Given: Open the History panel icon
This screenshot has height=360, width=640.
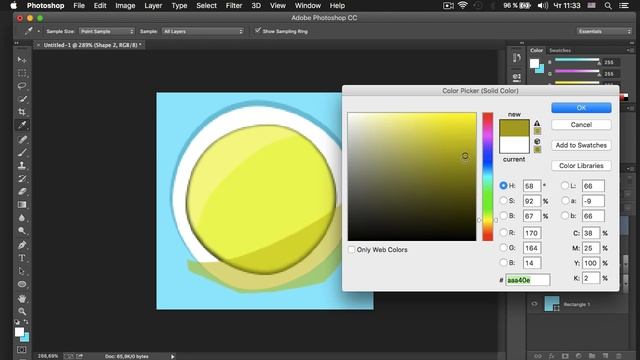Looking at the screenshot, I should 517,58.
